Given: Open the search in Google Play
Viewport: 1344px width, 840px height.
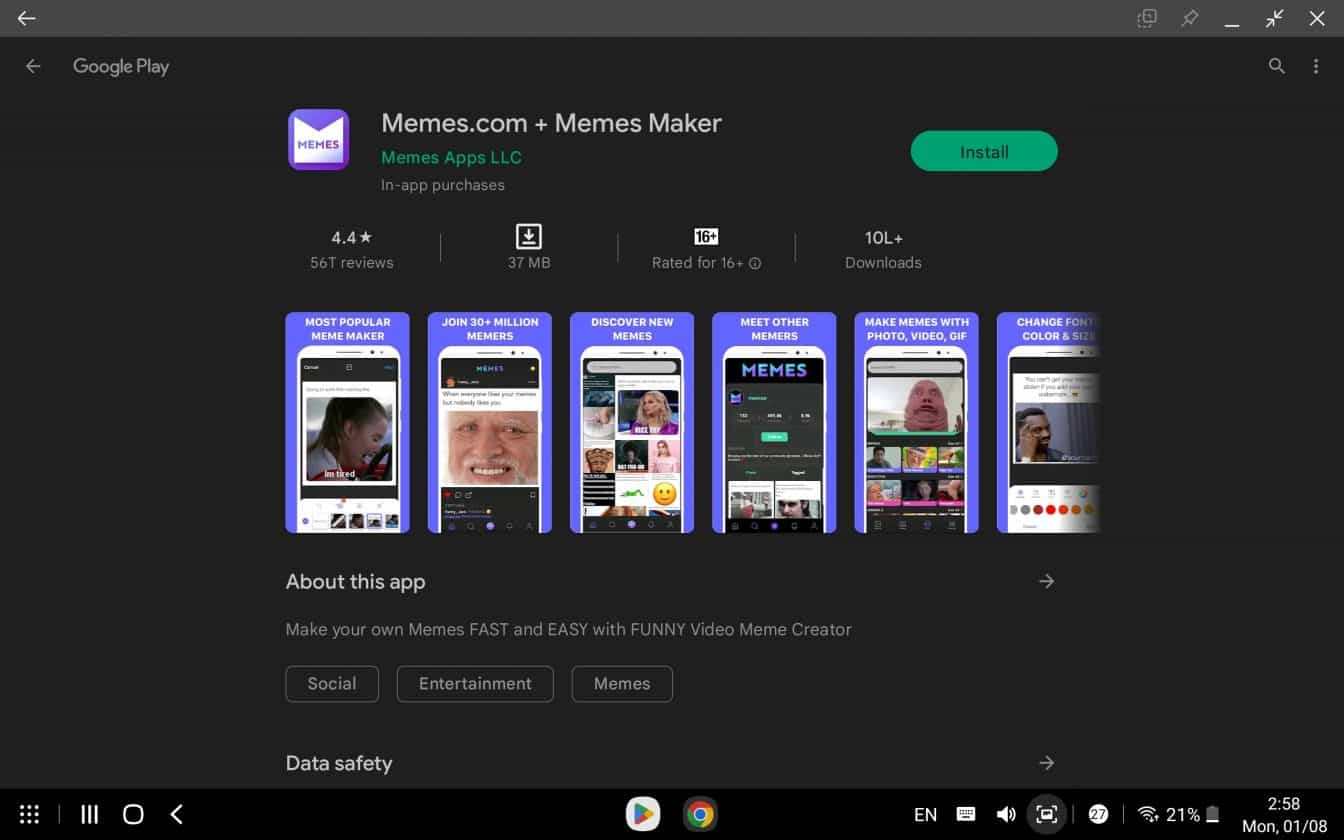Looking at the screenshot, I should [x=1277, y=66].
